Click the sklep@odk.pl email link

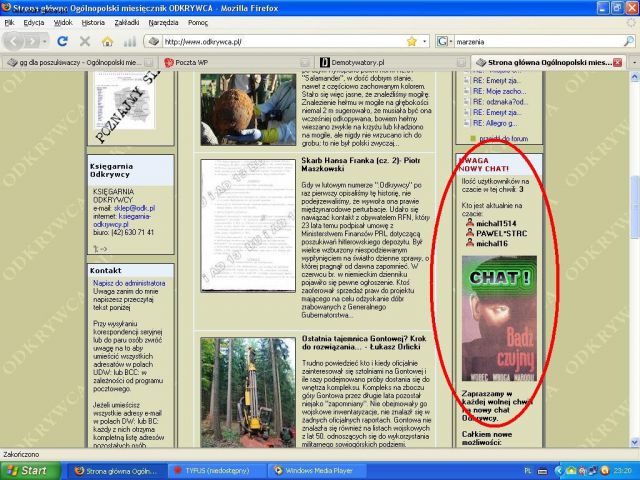(134, 208)
